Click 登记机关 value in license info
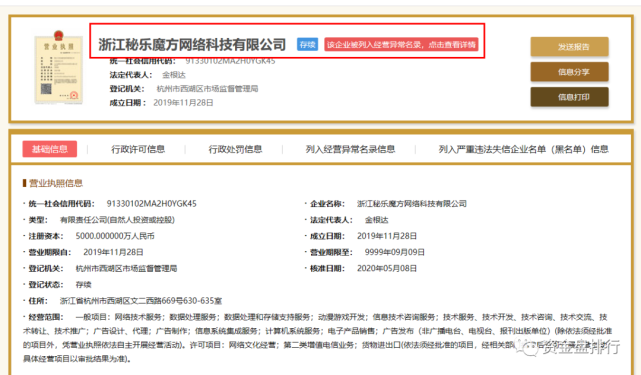The image size is (641, 375). tap(126, 268)
